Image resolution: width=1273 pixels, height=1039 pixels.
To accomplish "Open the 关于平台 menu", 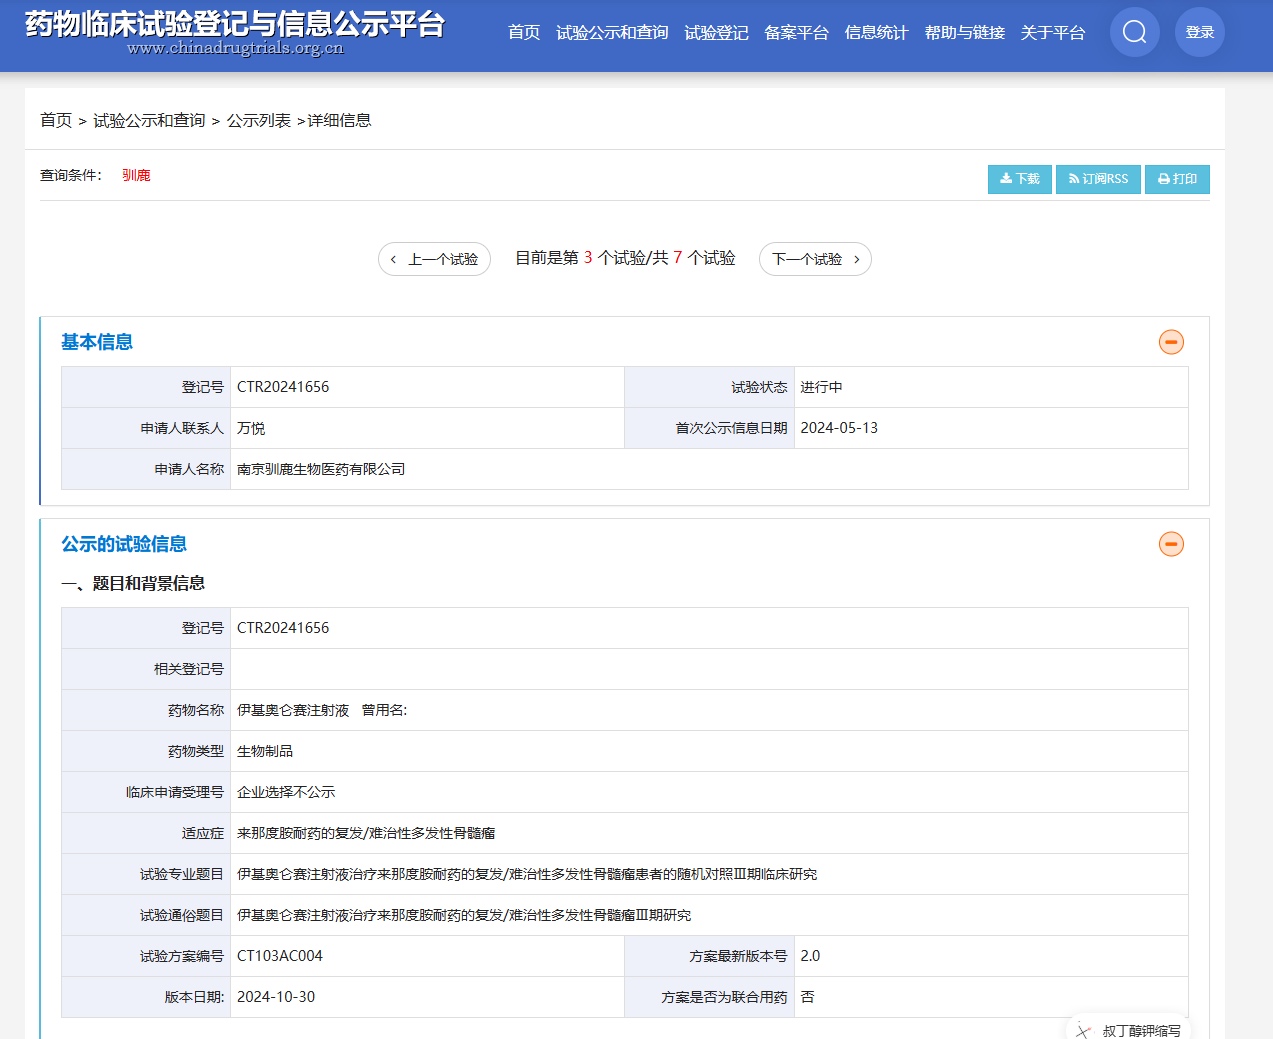I will 1052,33.
